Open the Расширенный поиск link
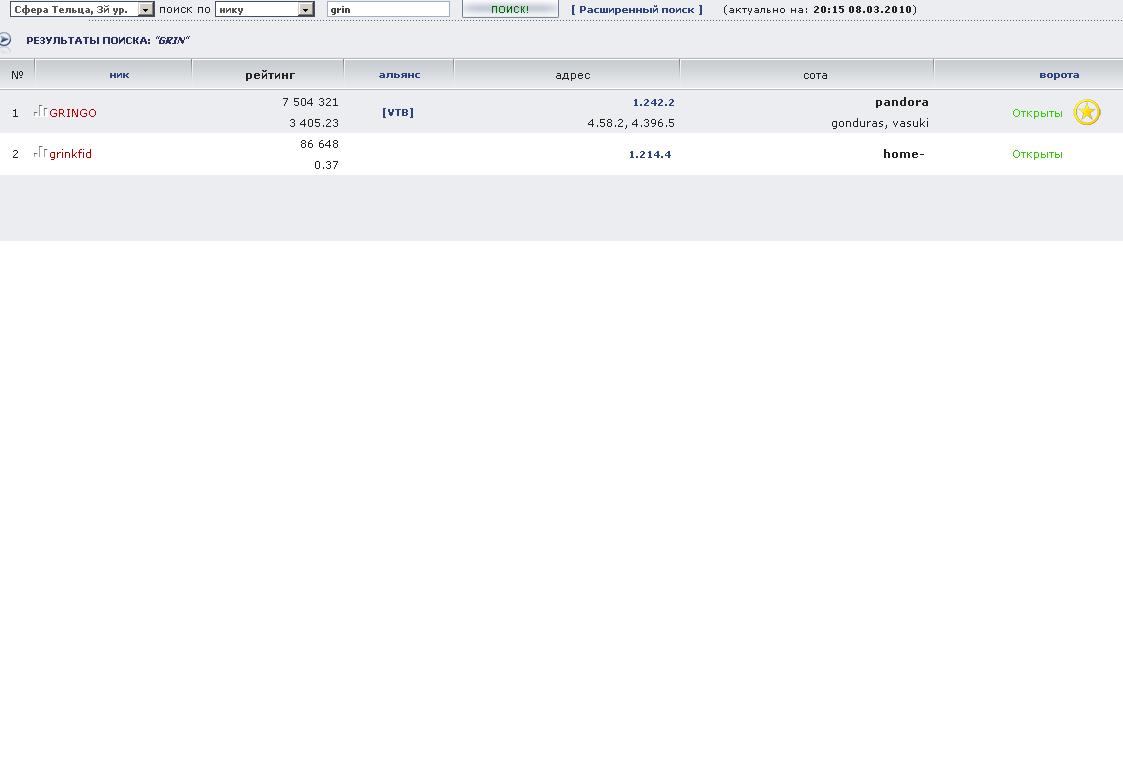The image size is (1123, 768). click(x=636, y=10)
